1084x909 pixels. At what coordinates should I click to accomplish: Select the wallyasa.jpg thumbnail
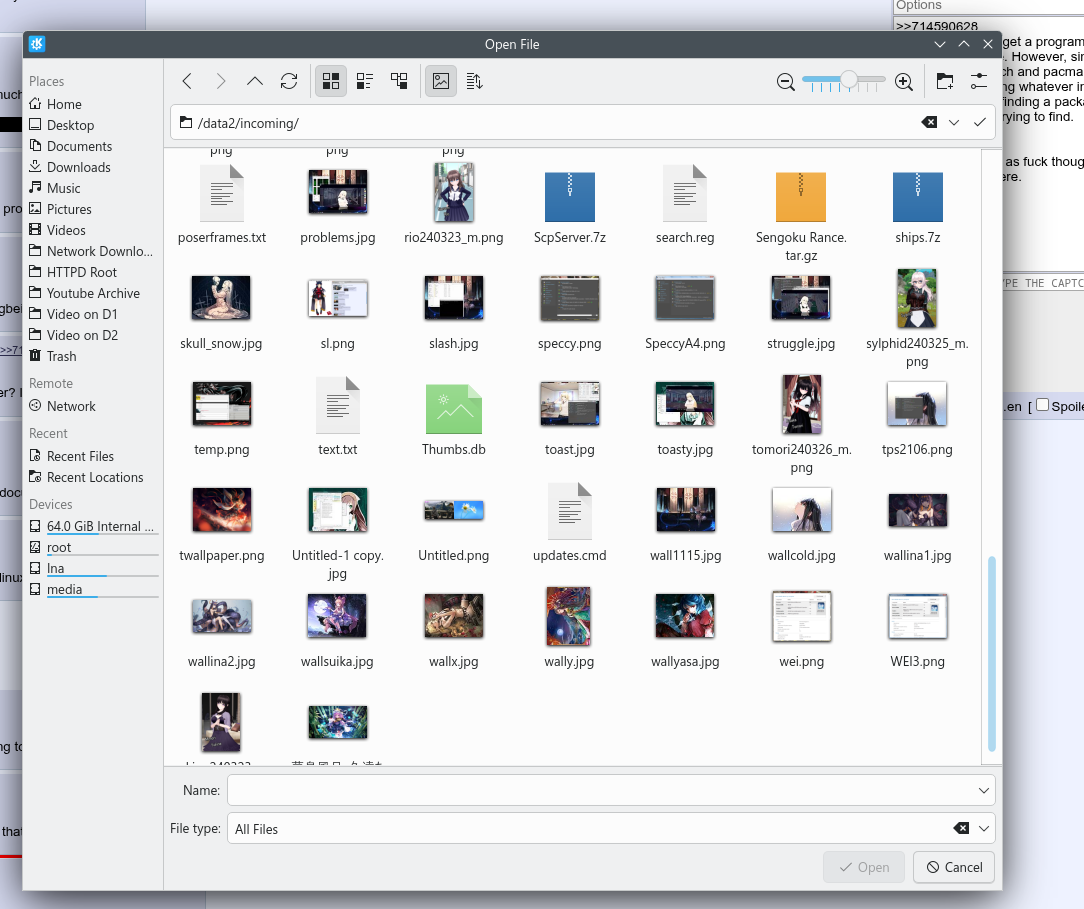[x=685, y=616]
